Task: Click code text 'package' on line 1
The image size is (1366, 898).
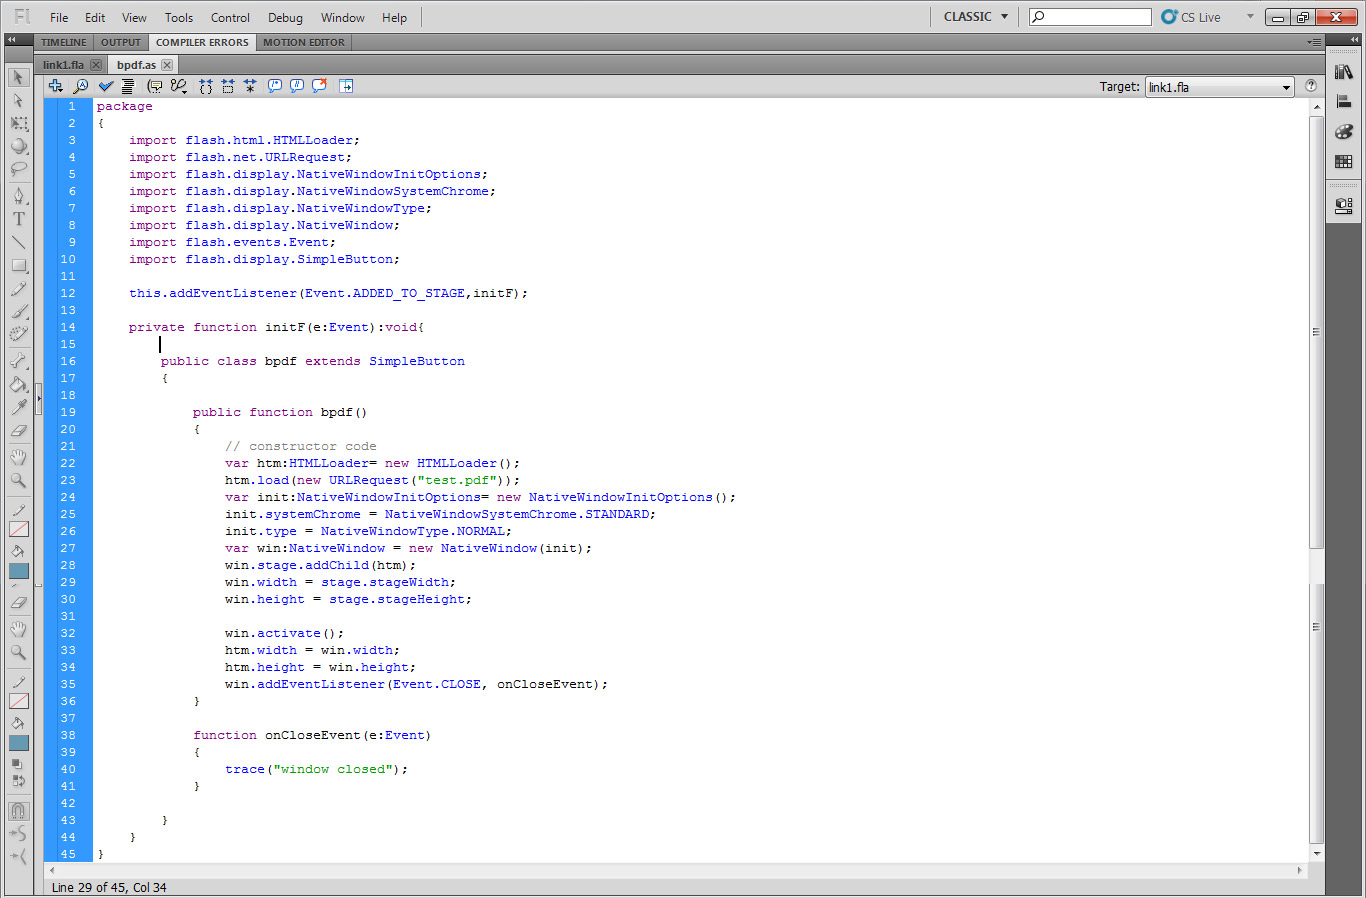Action: click(125, 106)
